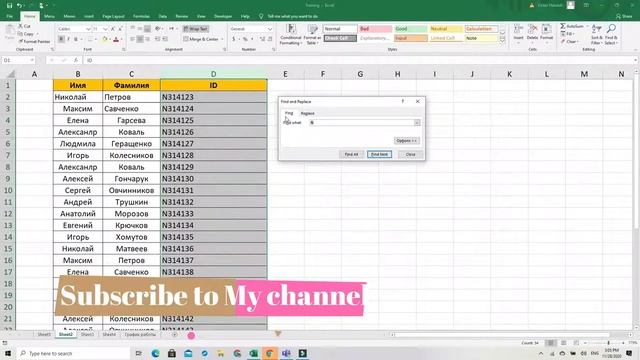640x360 pixels.
Task: Click the Tell me what you want search box
Action: [x=292, y=16]
